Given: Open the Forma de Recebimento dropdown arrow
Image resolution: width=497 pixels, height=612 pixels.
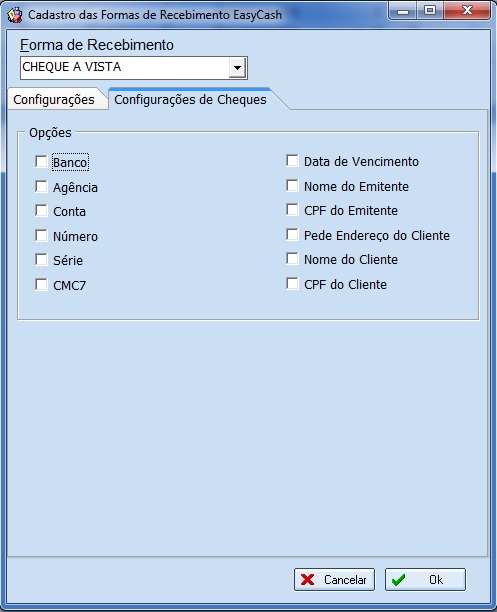Looking at the screenshot, I should click(237, 68).
